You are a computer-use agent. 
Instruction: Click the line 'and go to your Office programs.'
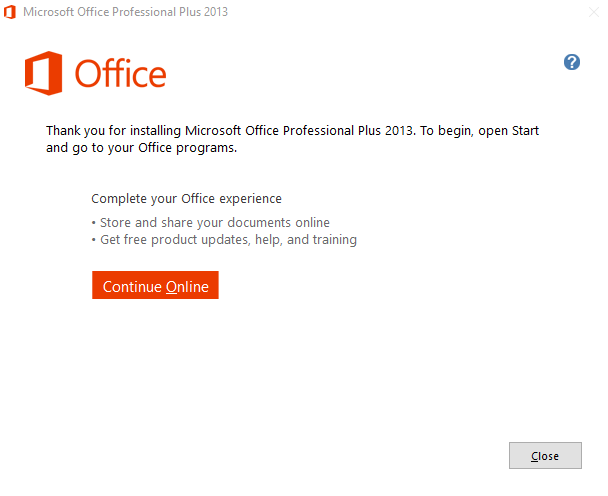142,148
